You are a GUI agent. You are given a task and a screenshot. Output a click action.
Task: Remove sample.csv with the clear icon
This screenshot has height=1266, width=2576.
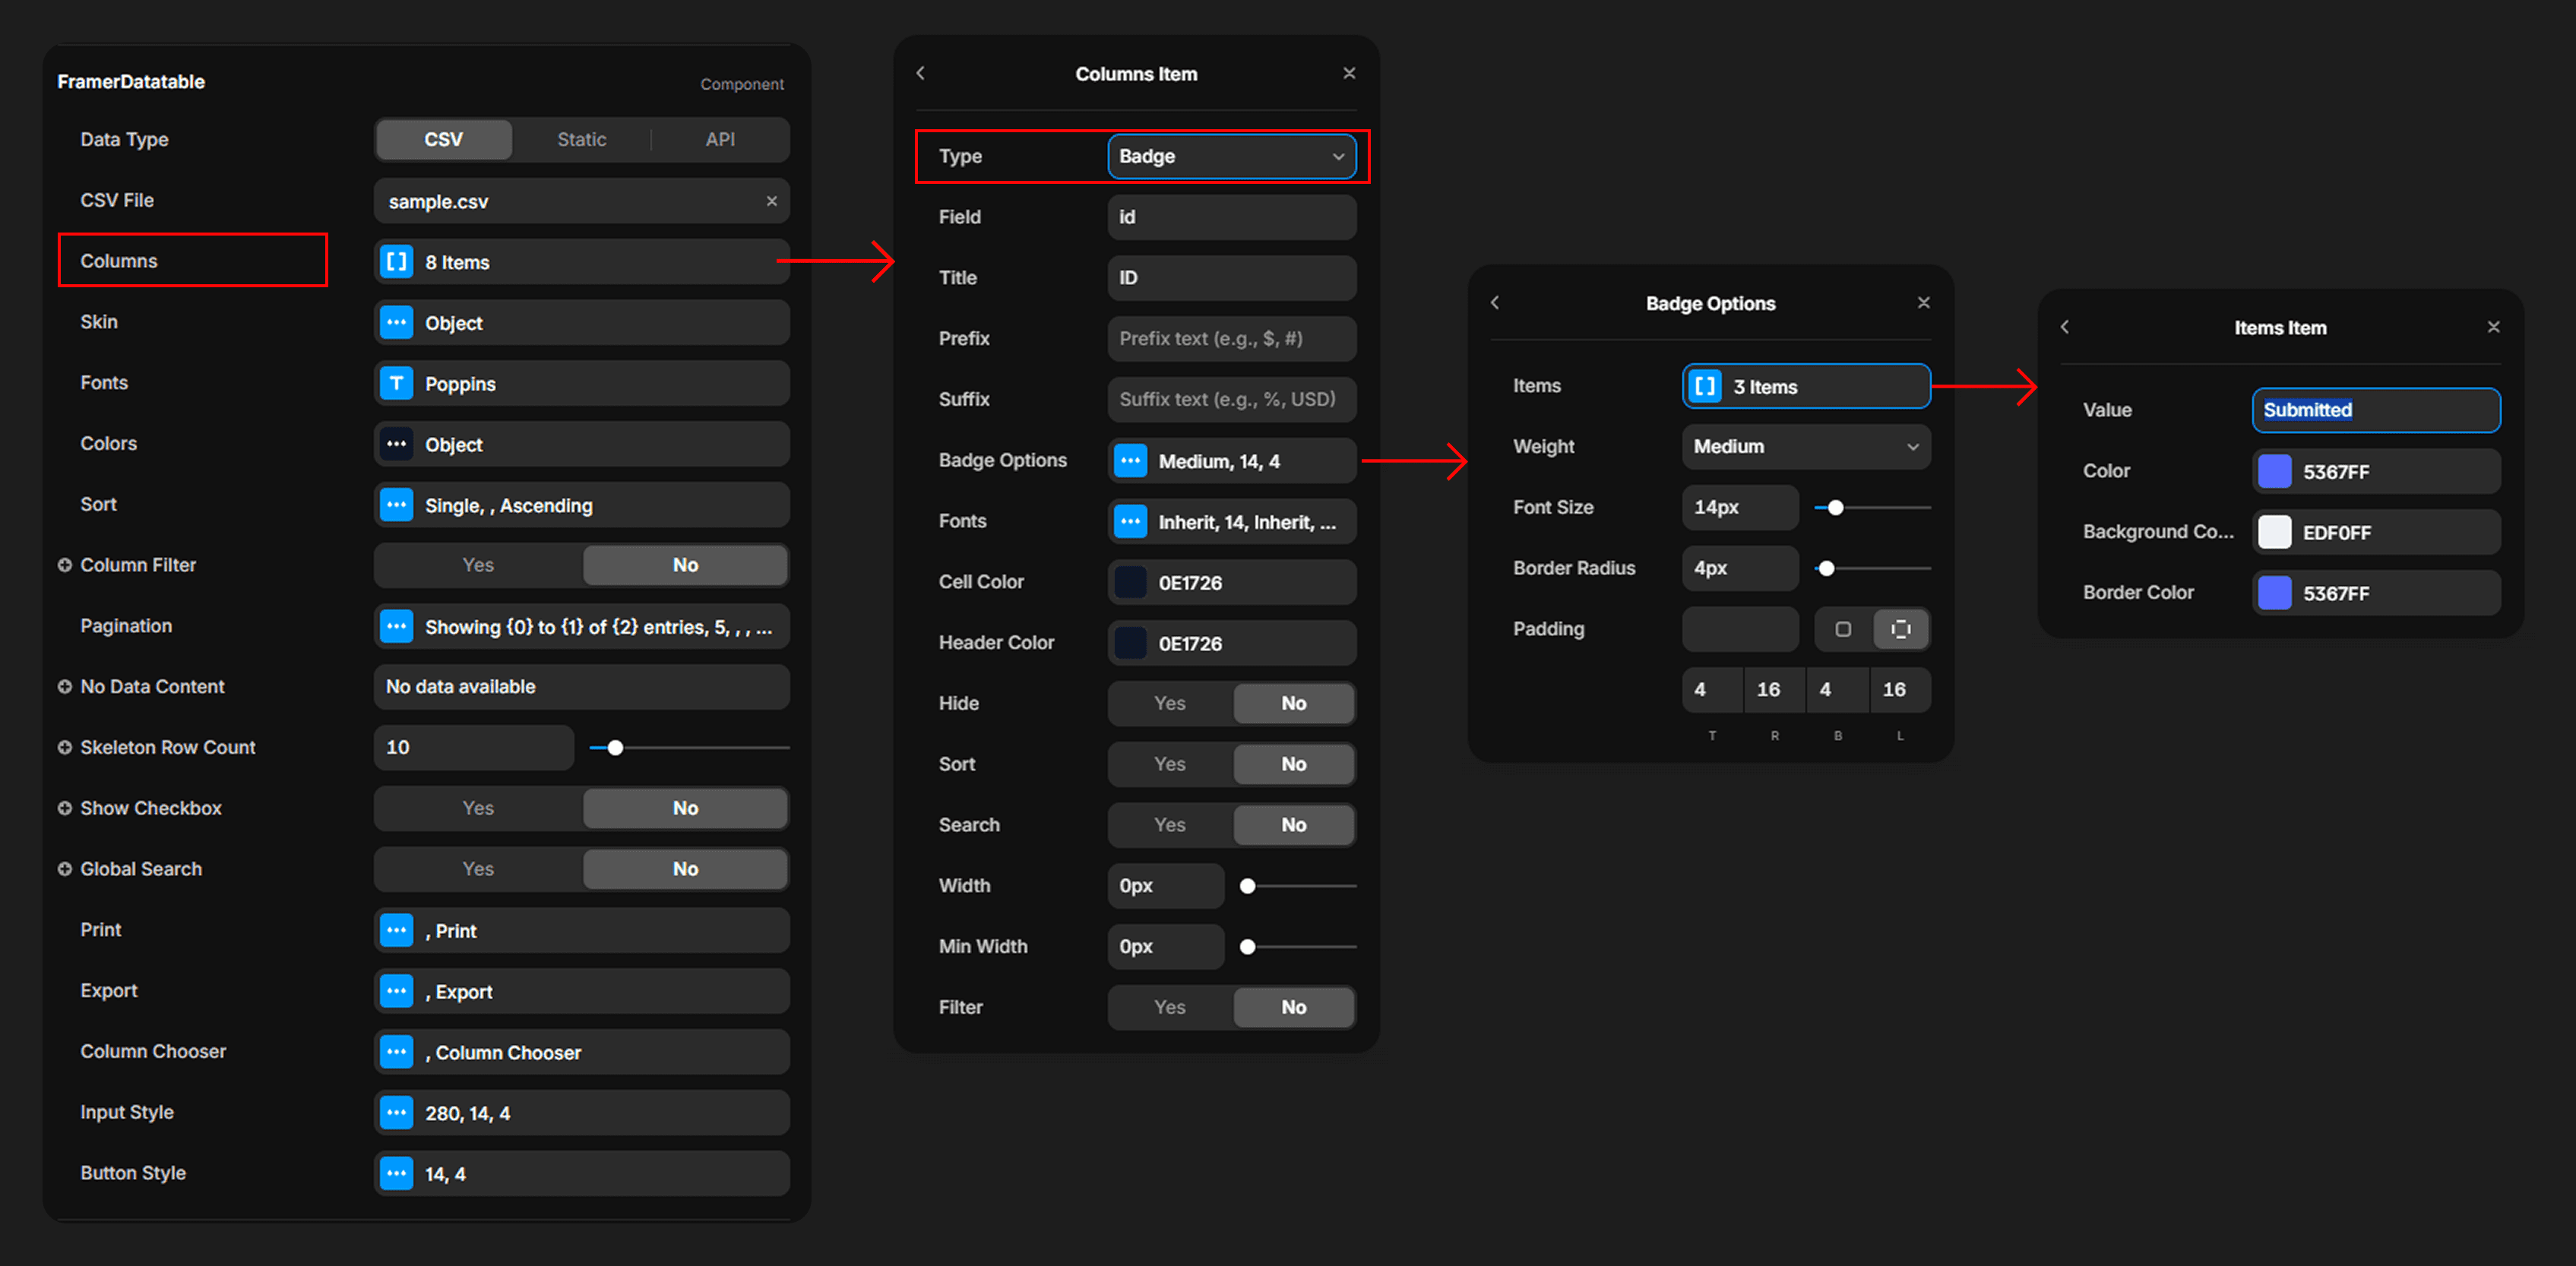771,201
